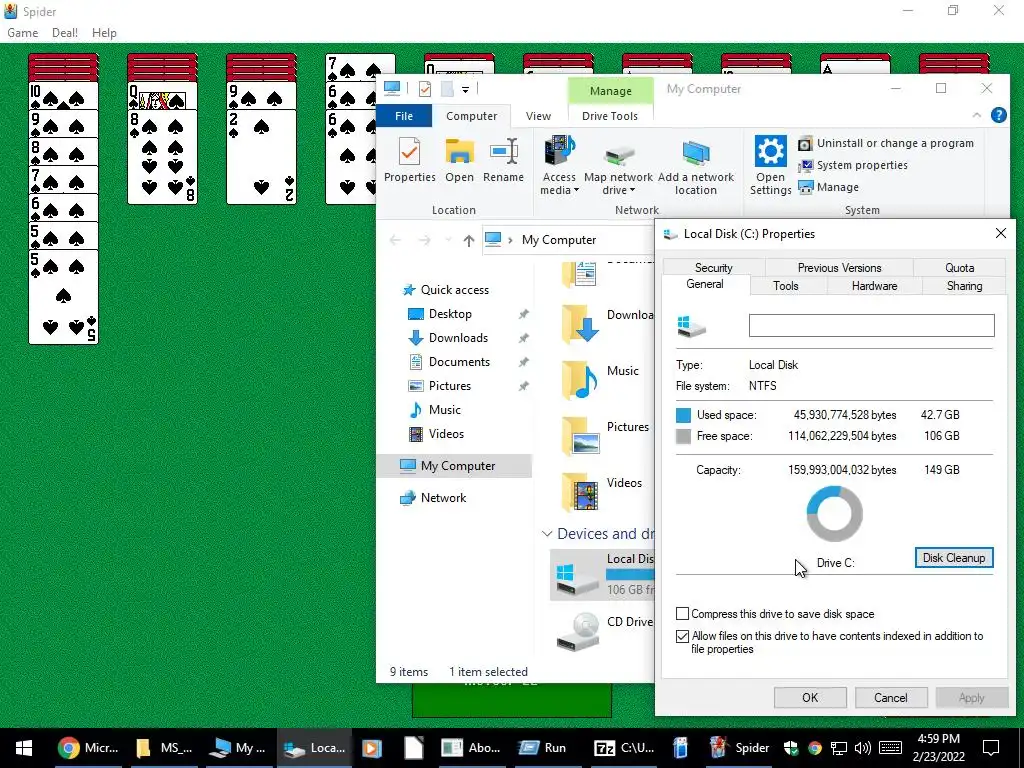Click the Windows Start button
Image resolution: width=1024 pixels, height=768 pixels.
pyautogui.click(x=24, y=748)
